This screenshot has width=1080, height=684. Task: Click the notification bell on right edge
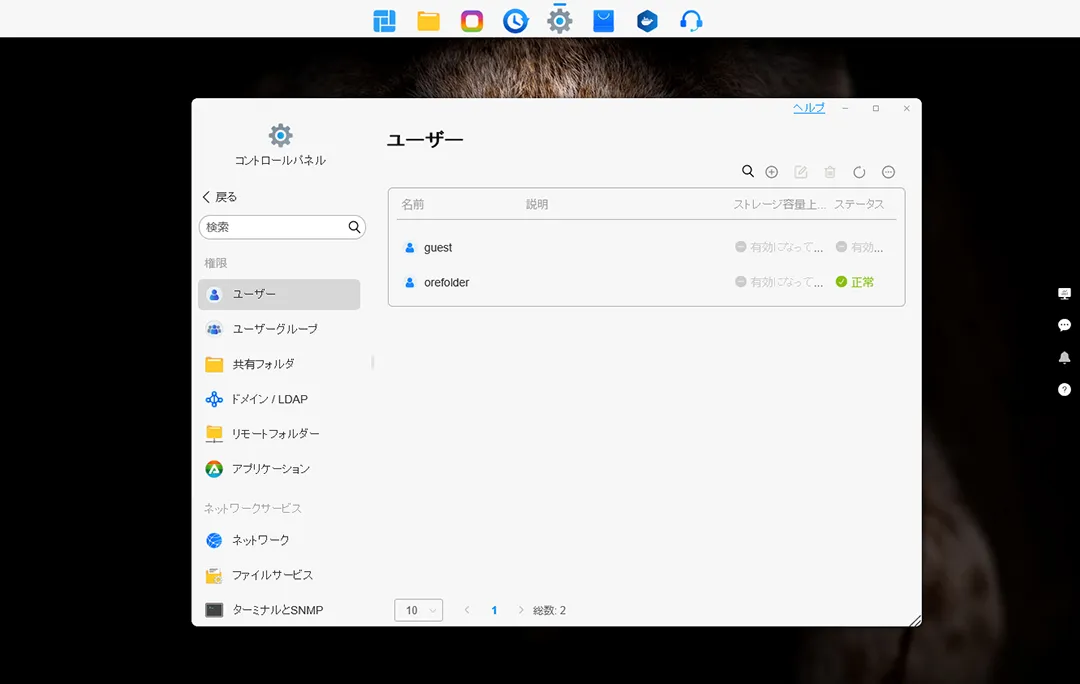point(1064,358)
